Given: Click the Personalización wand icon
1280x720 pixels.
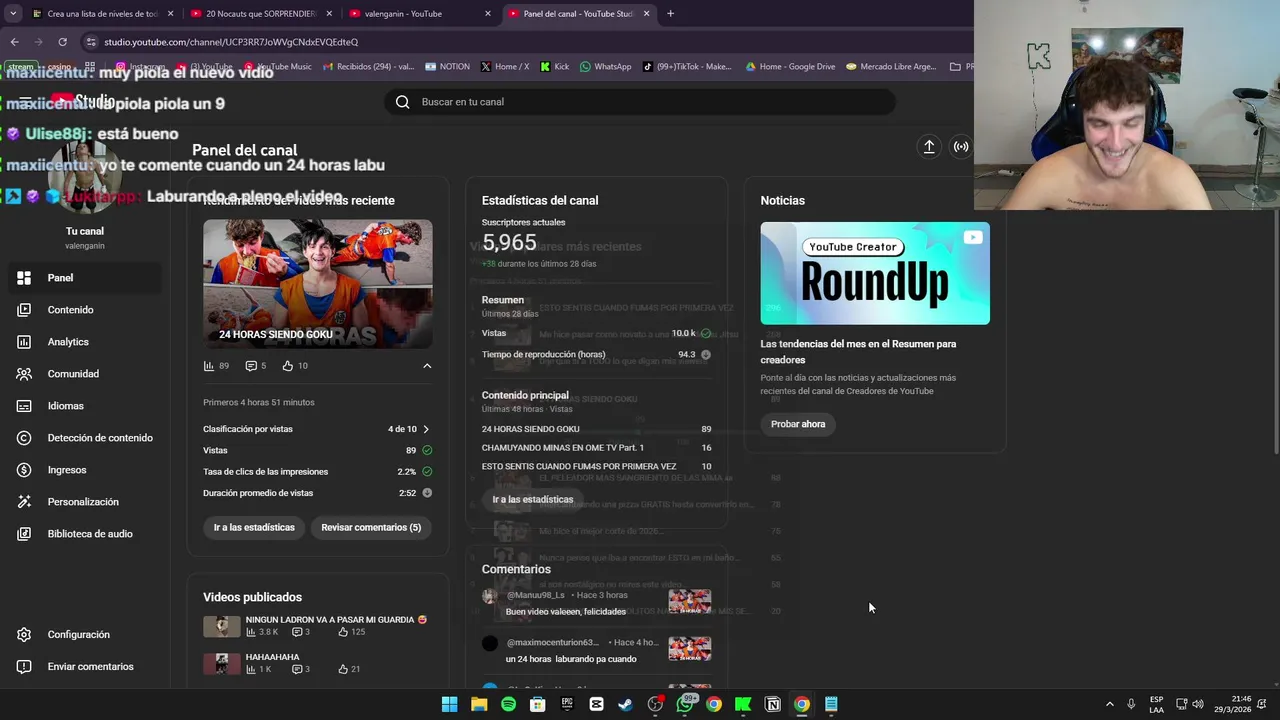Looking at the screenshot, I should click(24, 502).
